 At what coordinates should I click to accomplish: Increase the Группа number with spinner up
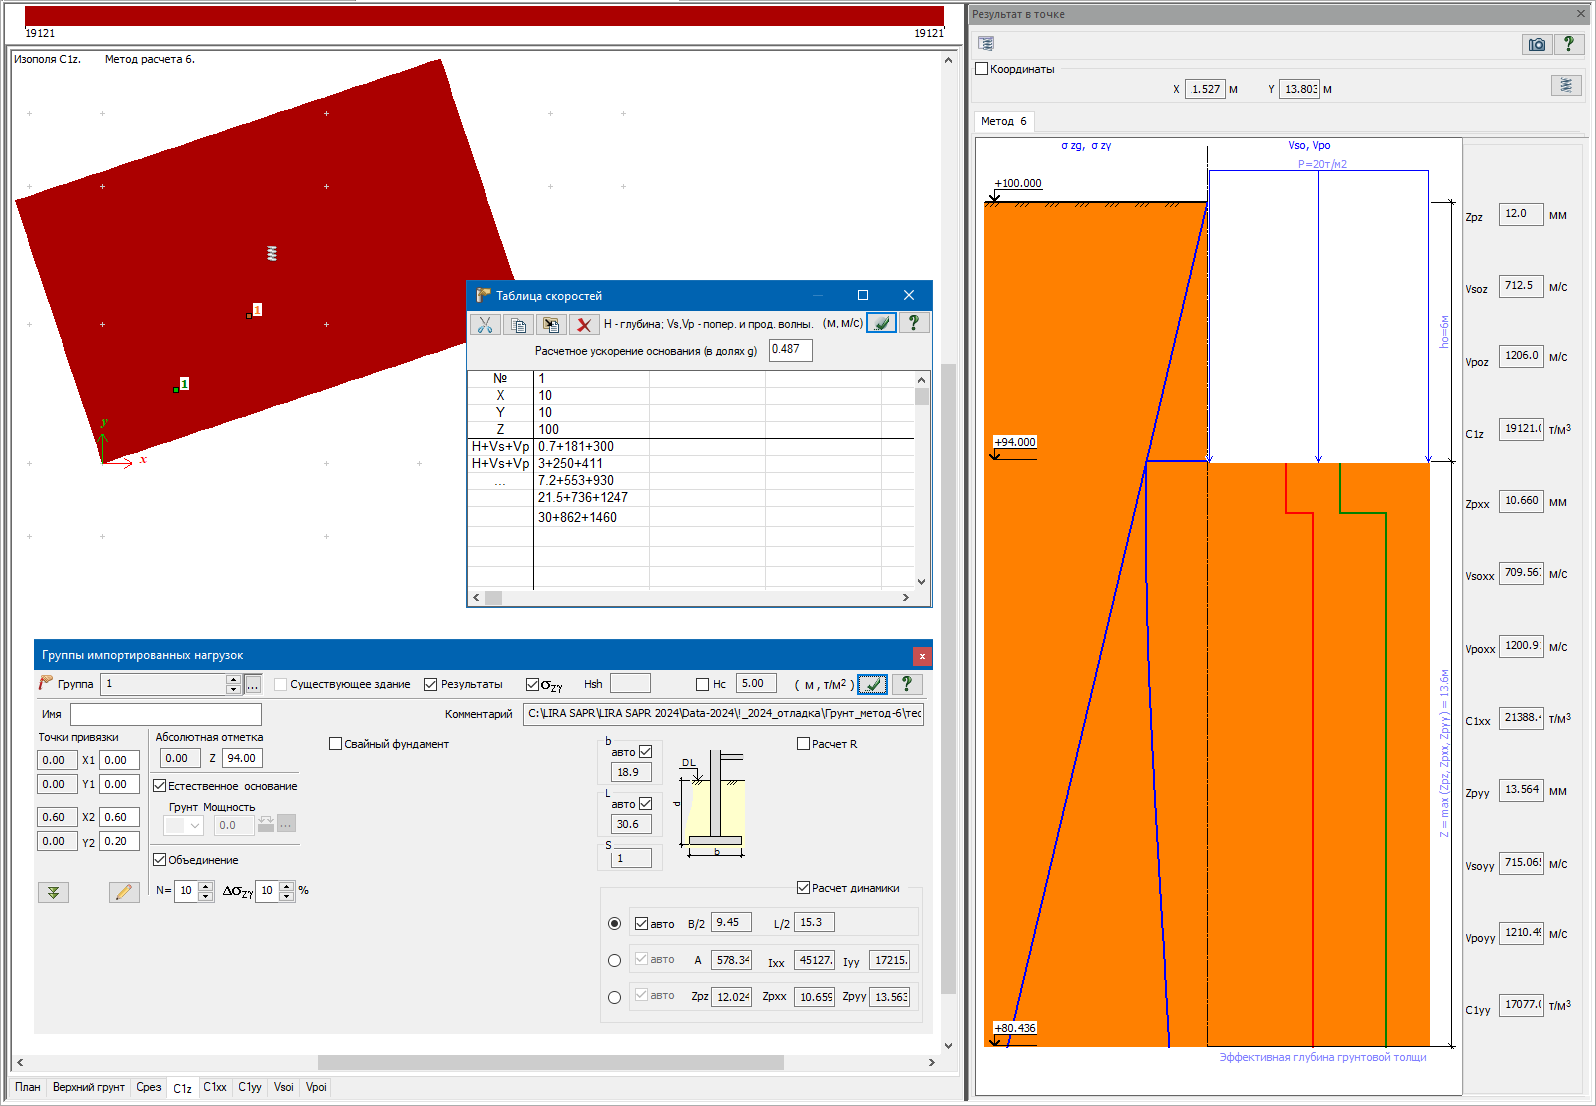233,679
